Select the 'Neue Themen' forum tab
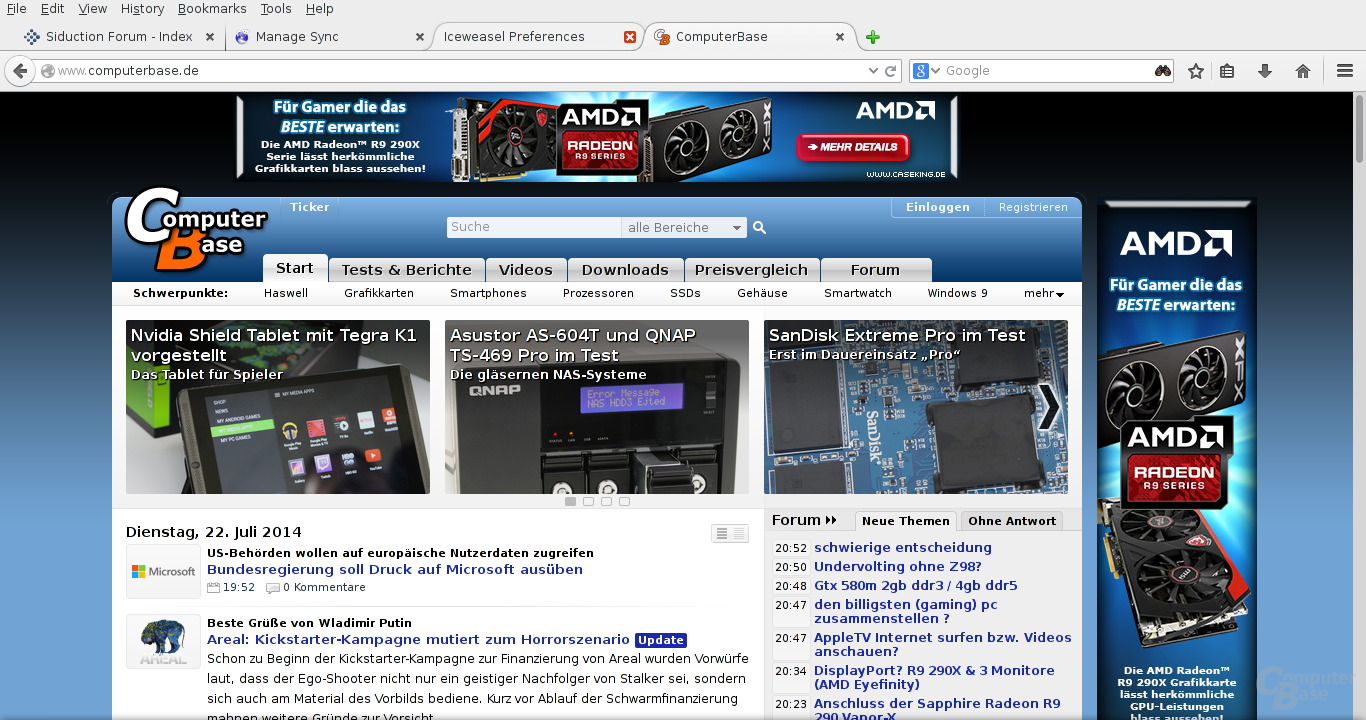This screenshot has height=720, width=1366. coord(906,521)
